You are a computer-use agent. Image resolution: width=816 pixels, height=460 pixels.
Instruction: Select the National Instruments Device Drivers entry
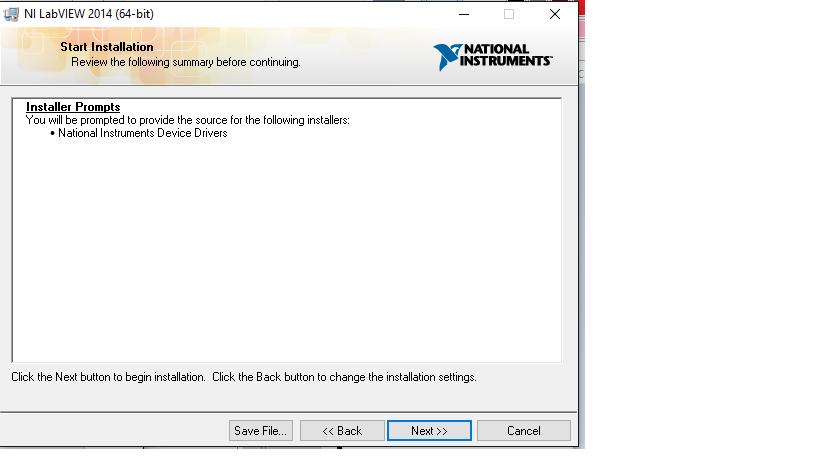pos(143,133)
